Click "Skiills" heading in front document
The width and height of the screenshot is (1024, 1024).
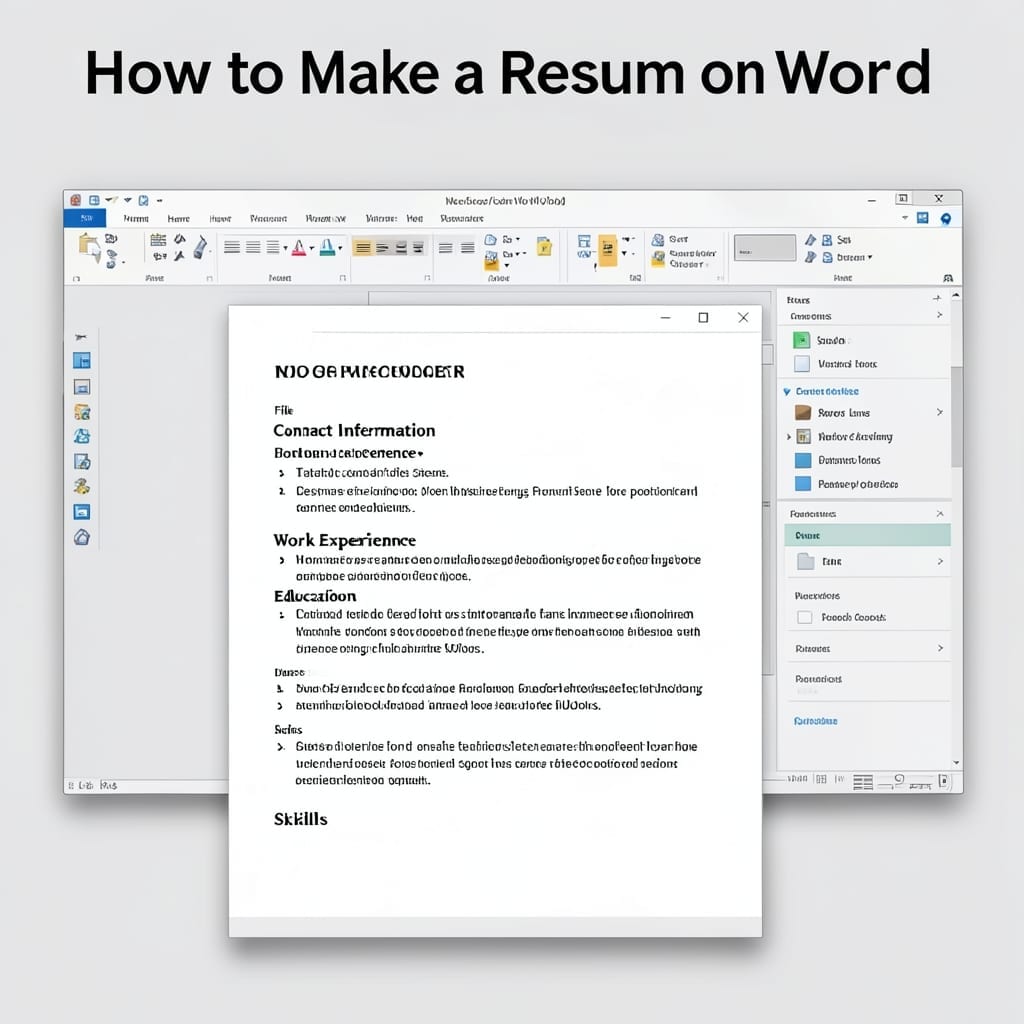[x=300, y=819]
